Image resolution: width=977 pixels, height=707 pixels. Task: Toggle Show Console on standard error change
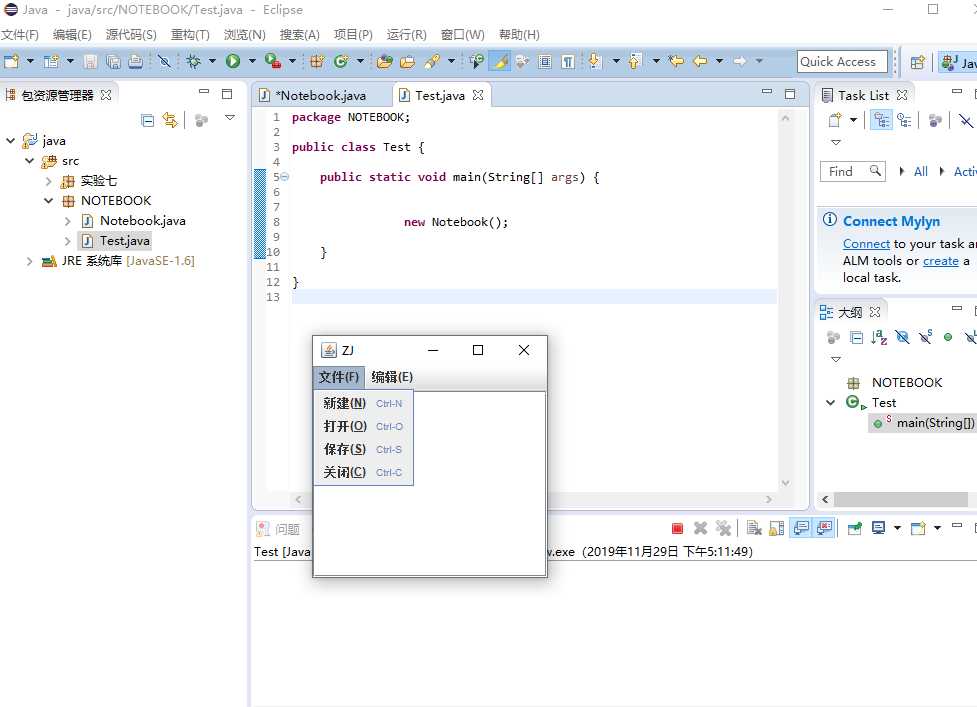(x=824, y=528)
